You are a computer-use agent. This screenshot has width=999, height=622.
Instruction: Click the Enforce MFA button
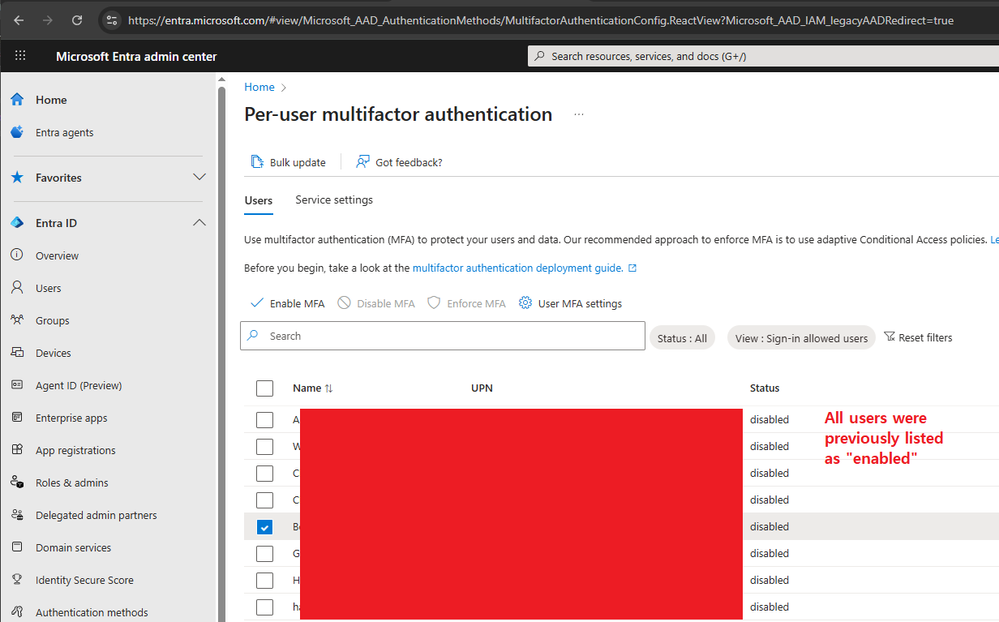pos(466,303)
